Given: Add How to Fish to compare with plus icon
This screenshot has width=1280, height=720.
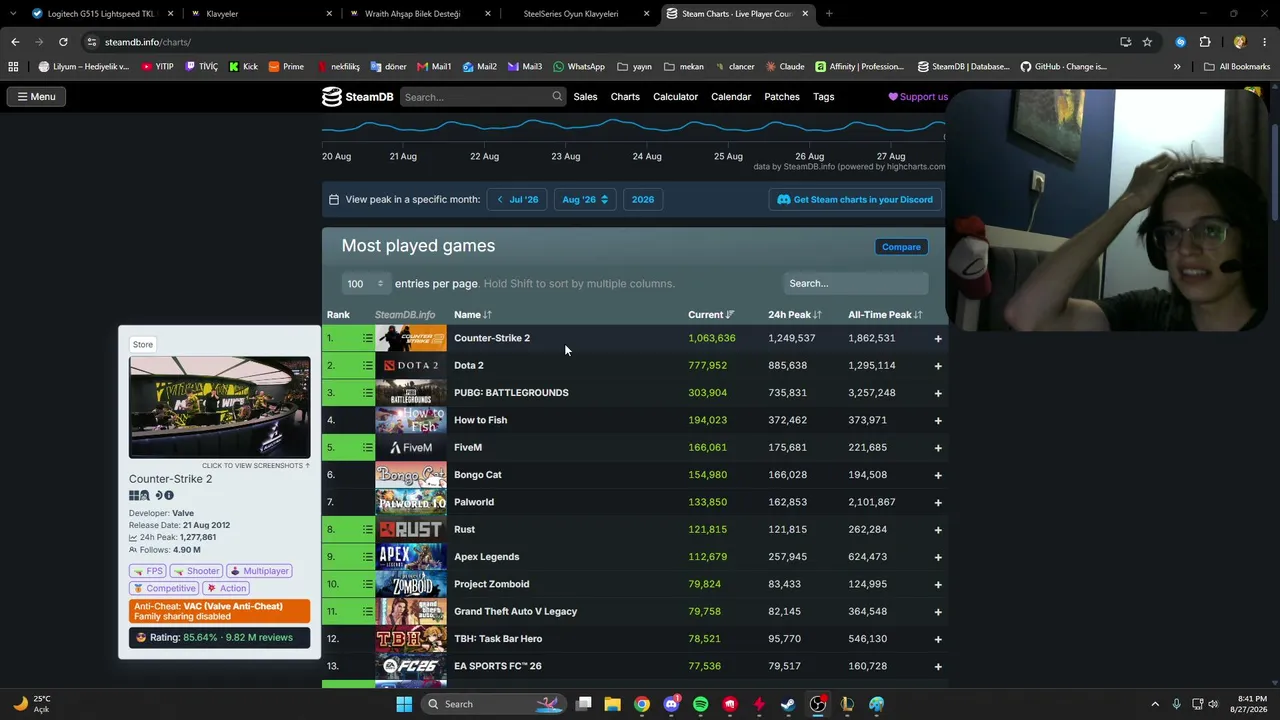Looking at the screenshot, I should tap(938, 420).
